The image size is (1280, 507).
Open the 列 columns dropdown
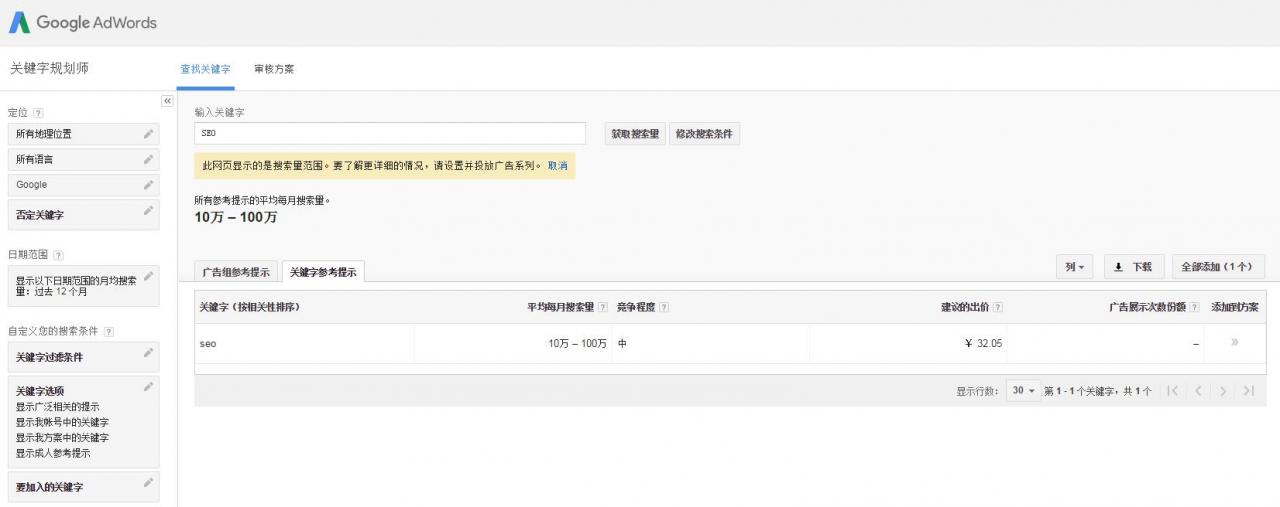(1074, 267)
